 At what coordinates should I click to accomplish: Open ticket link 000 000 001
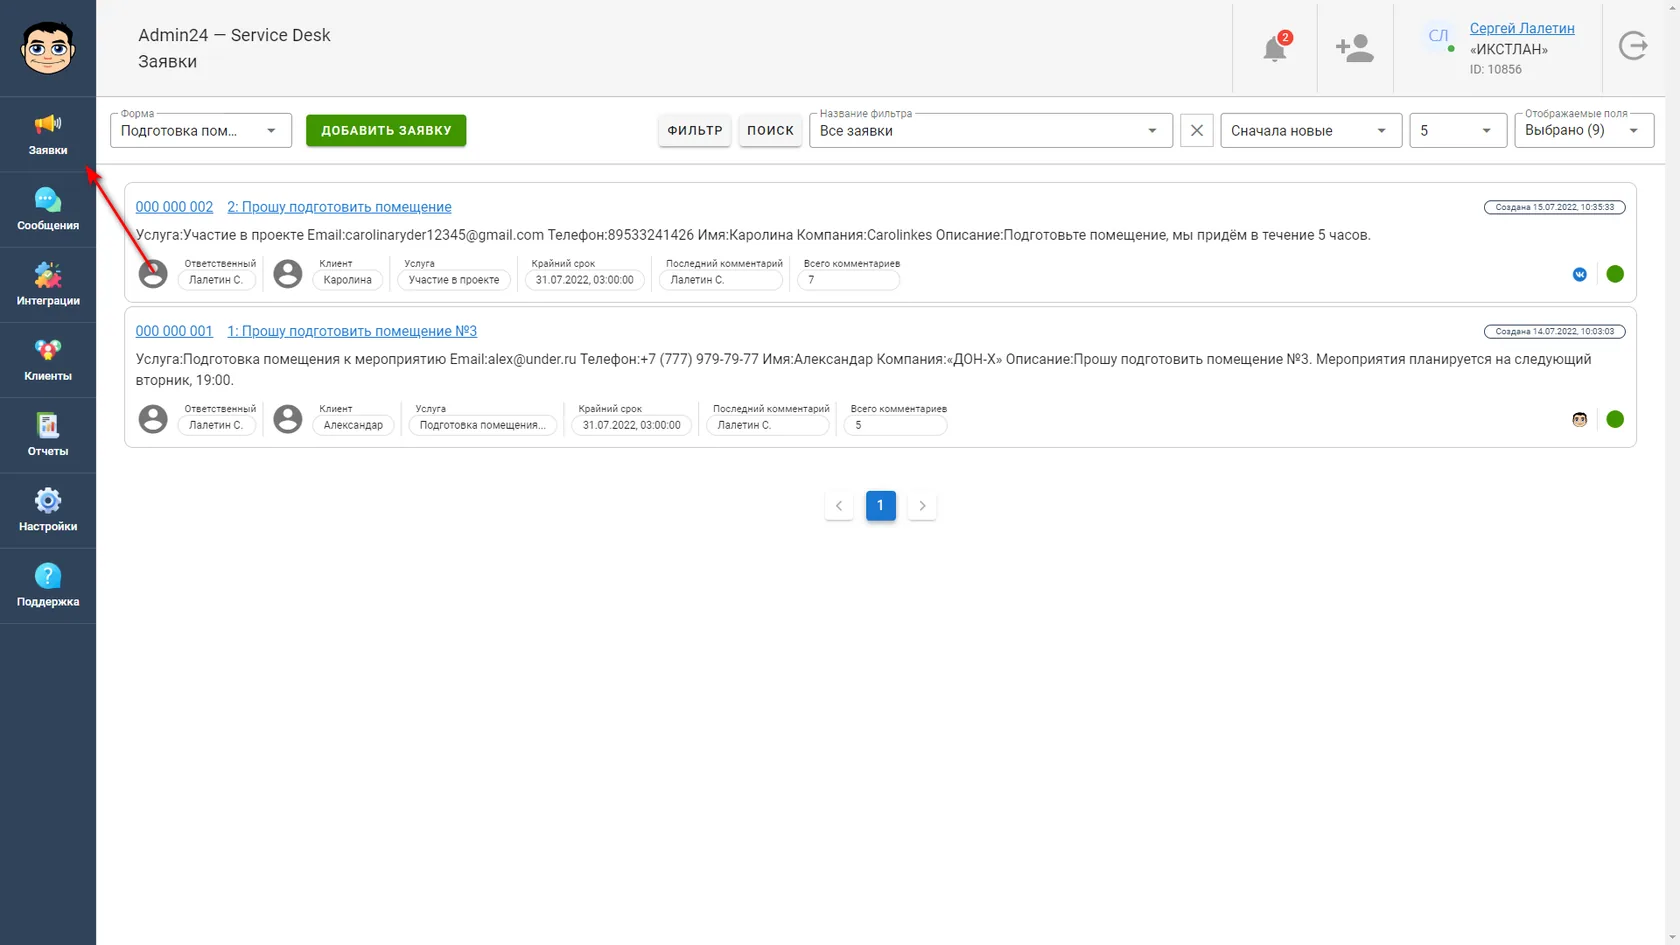pyautogui.click(x=174, y=331)
